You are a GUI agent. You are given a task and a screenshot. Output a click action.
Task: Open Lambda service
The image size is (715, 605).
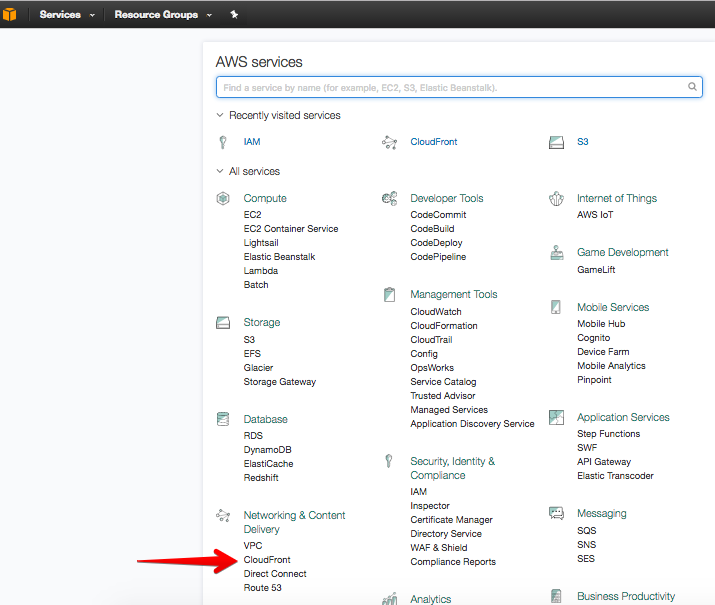260,271
